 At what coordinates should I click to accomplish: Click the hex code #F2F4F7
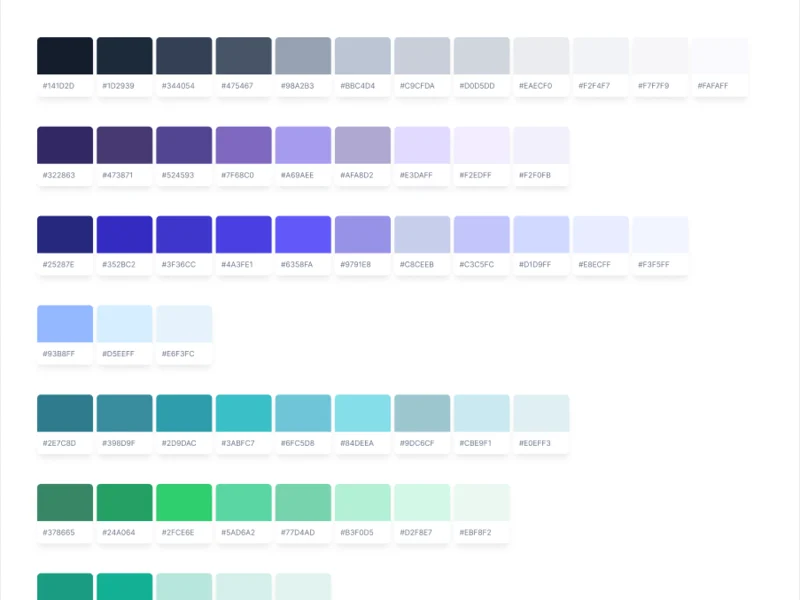coord(594,86)
